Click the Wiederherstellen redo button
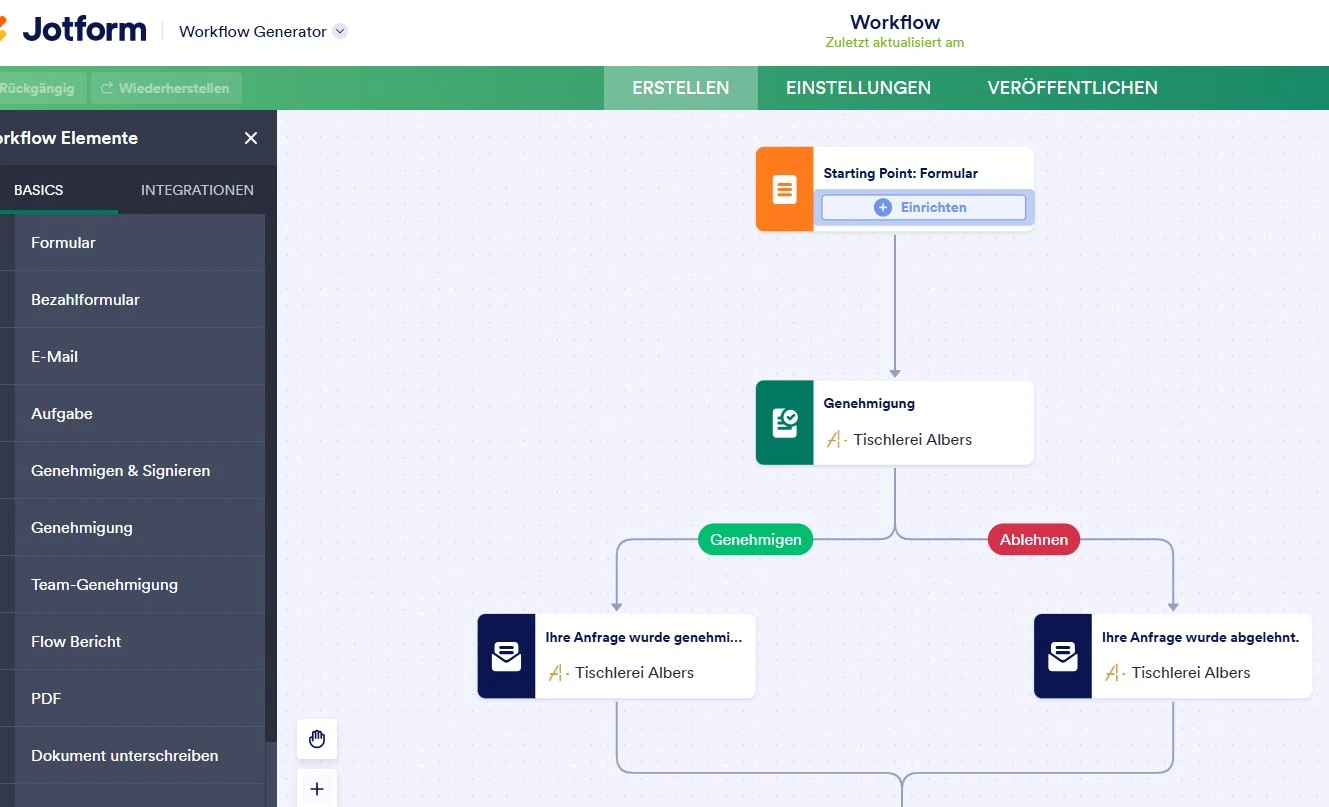The image size is (1329, 807). [166, 88]
